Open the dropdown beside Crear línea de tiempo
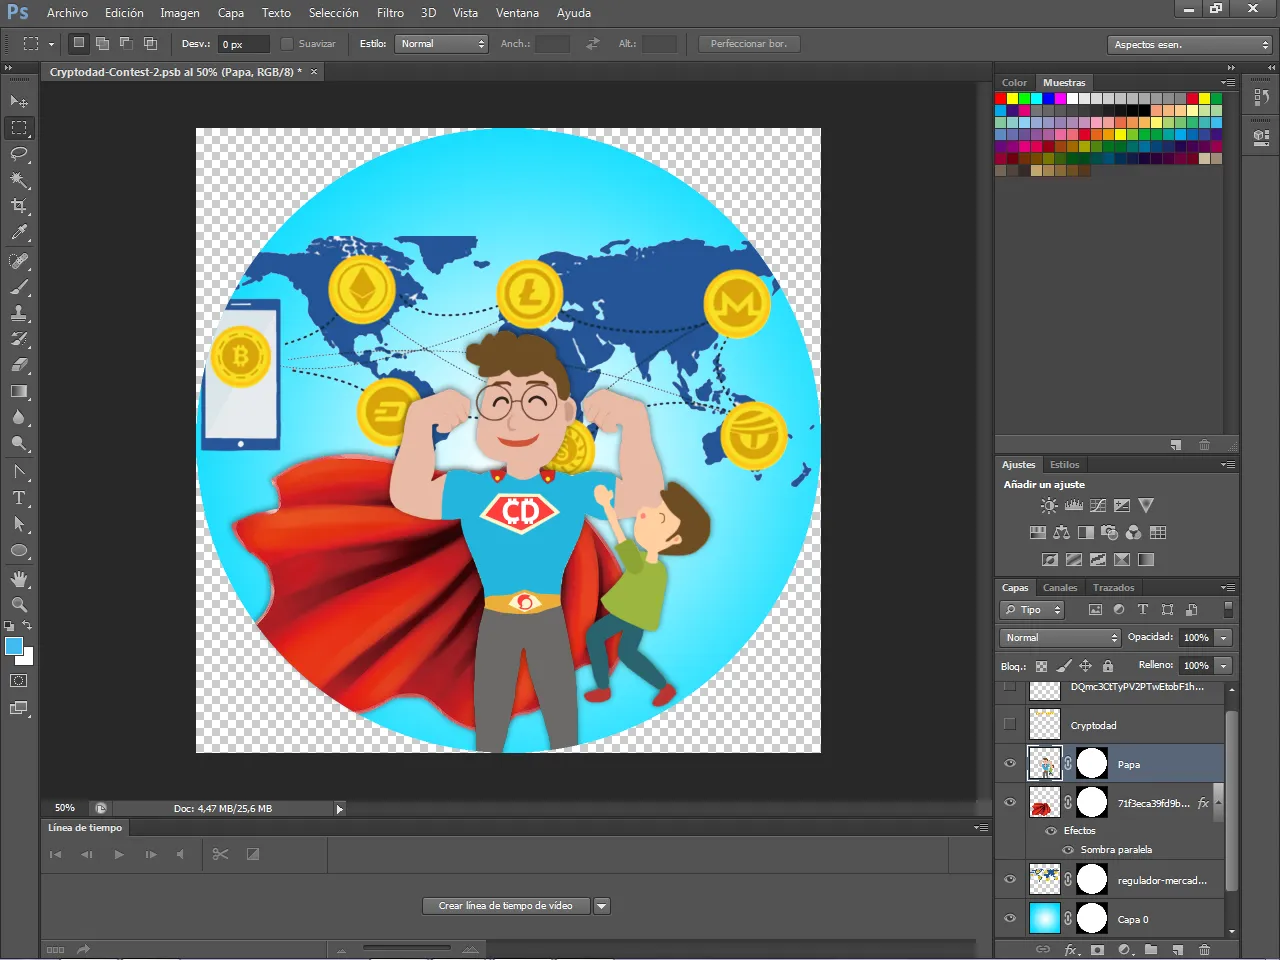Screen dimensions: 1280x960 click(x=602, y=906)
